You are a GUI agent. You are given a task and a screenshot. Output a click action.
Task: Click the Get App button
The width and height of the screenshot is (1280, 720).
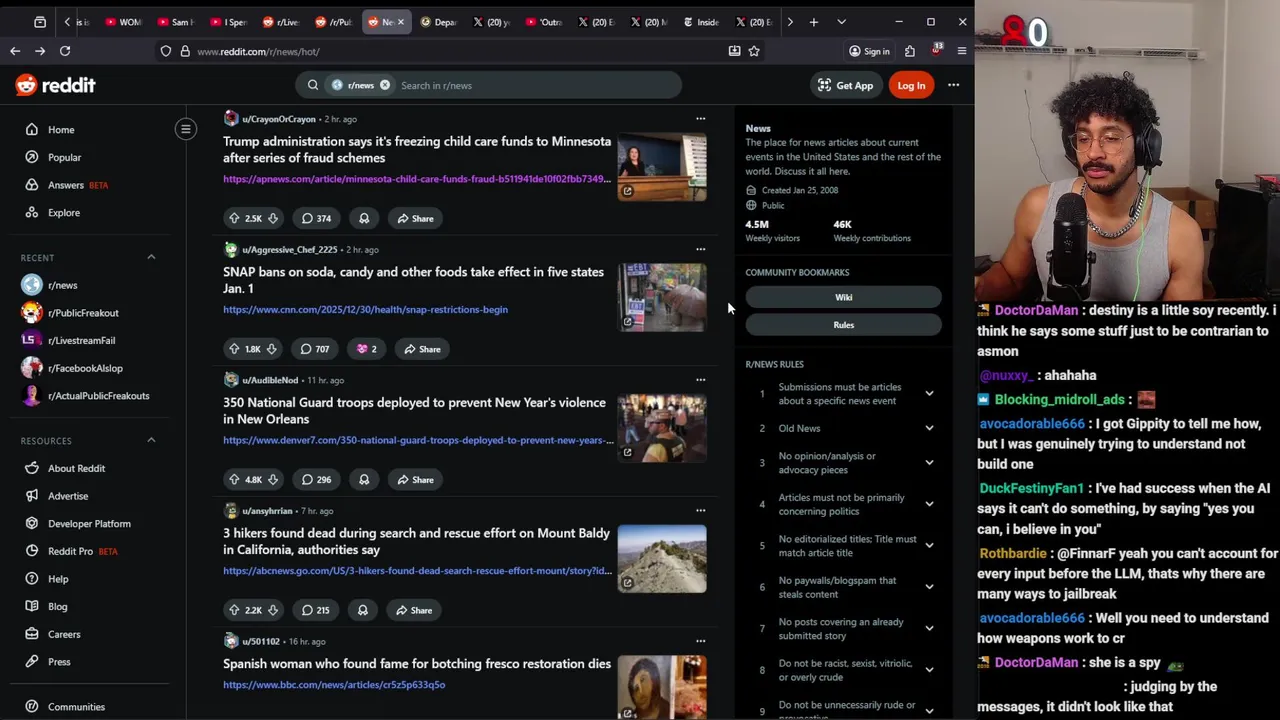coord(846,85)
